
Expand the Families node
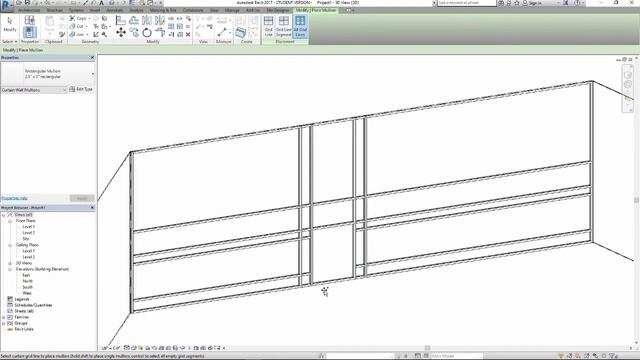tap(4, 317)
